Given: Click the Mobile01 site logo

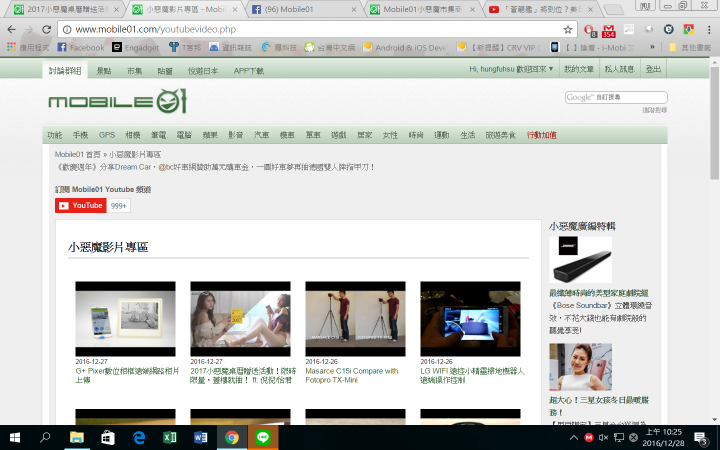Looking at the screenshot, I should pyautogui.click(x=118, y=101).
